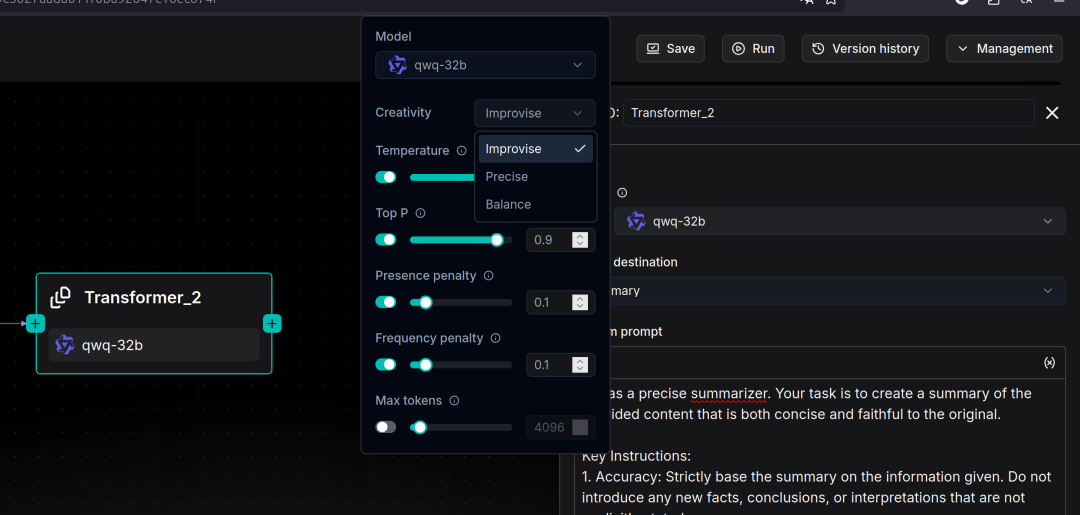The height and width of the screenshot is (515, 1080).
Task: Click the Top P slider handle
Action: 497,240
